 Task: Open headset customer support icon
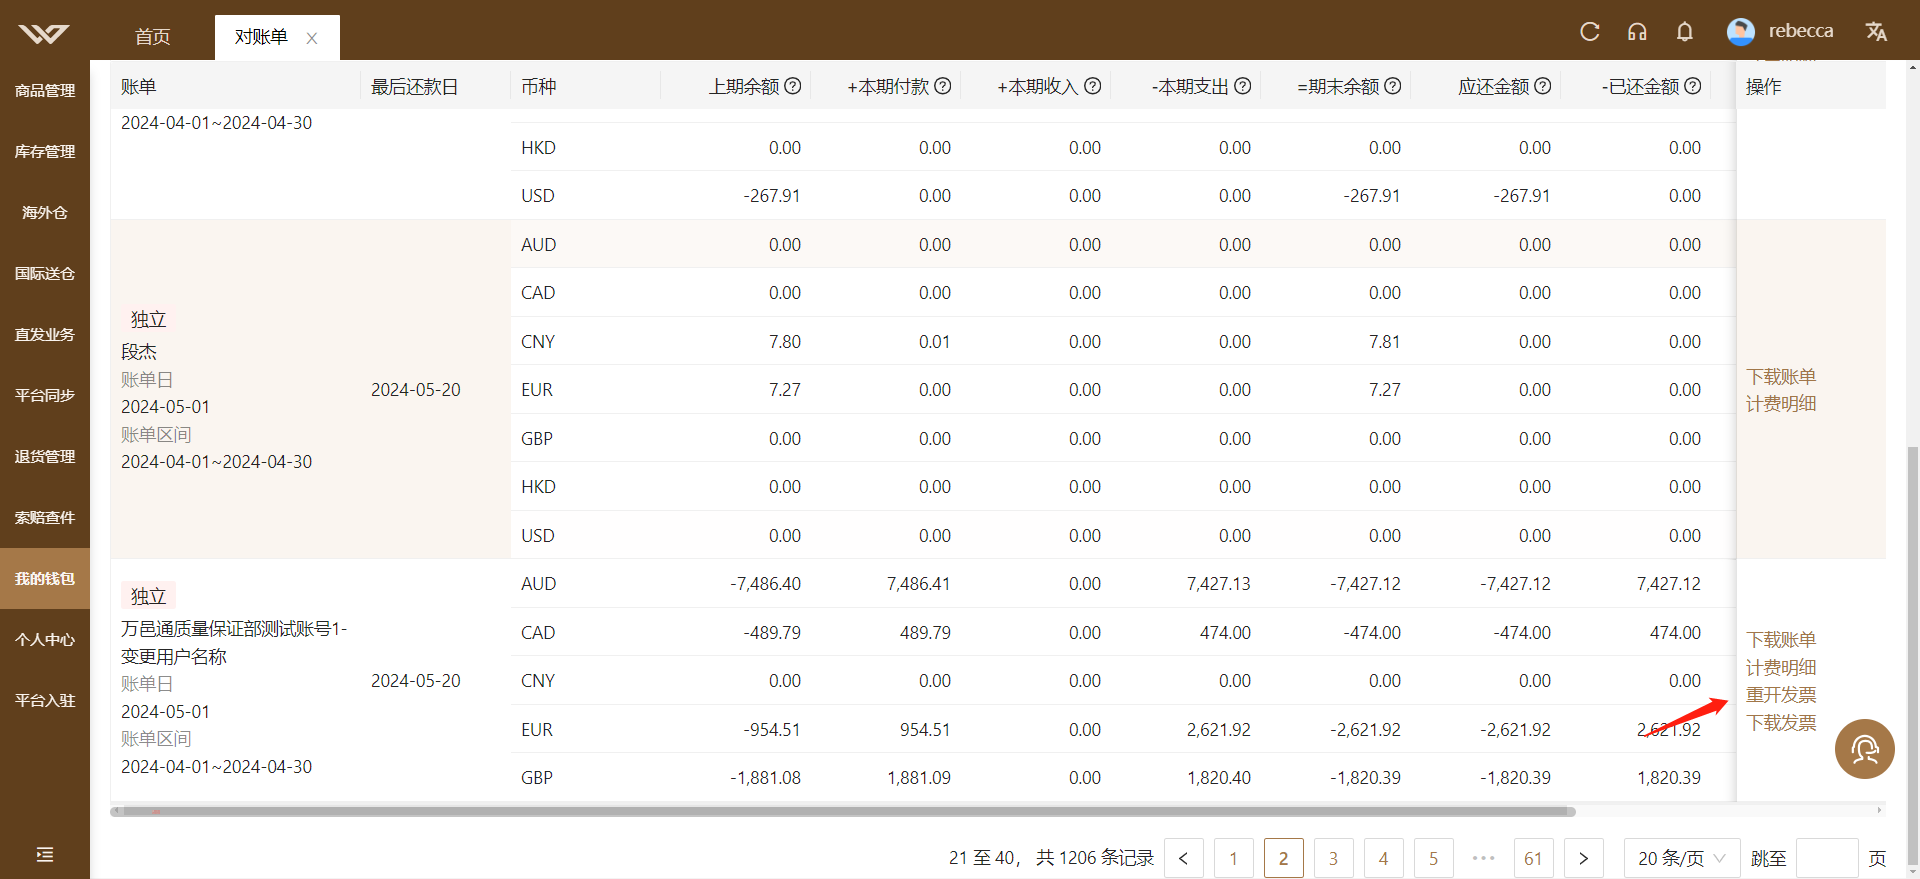1637,32
